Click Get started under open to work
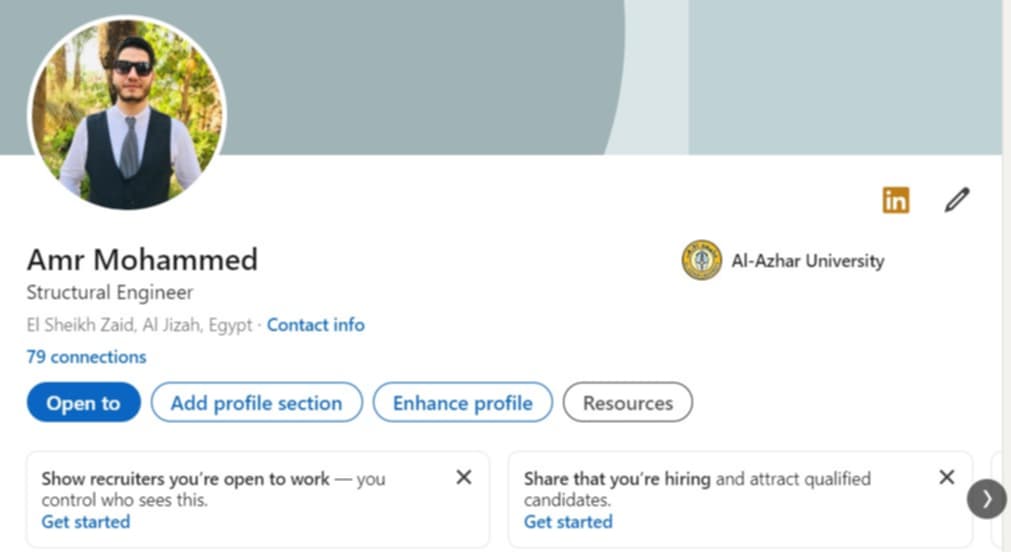 (x=86, y=522)
